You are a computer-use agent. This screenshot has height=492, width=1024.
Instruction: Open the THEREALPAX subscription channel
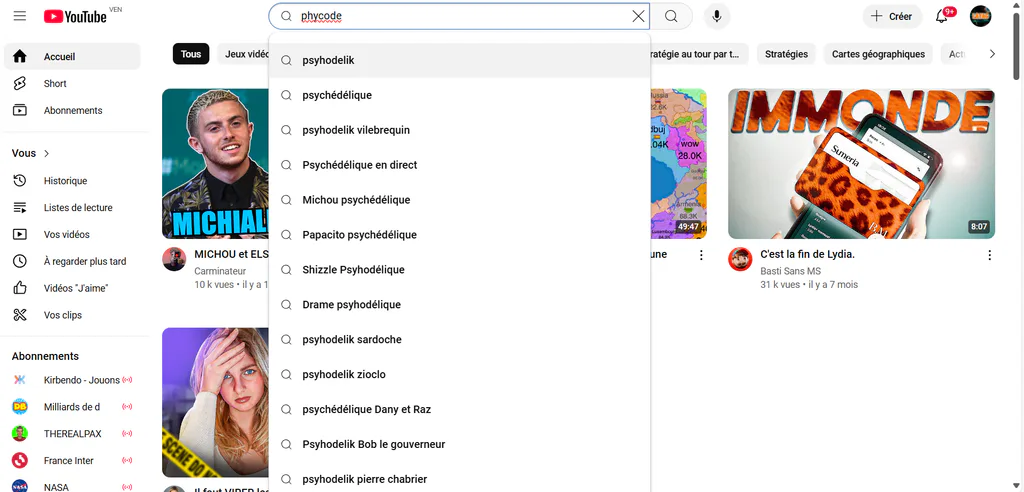72,433
